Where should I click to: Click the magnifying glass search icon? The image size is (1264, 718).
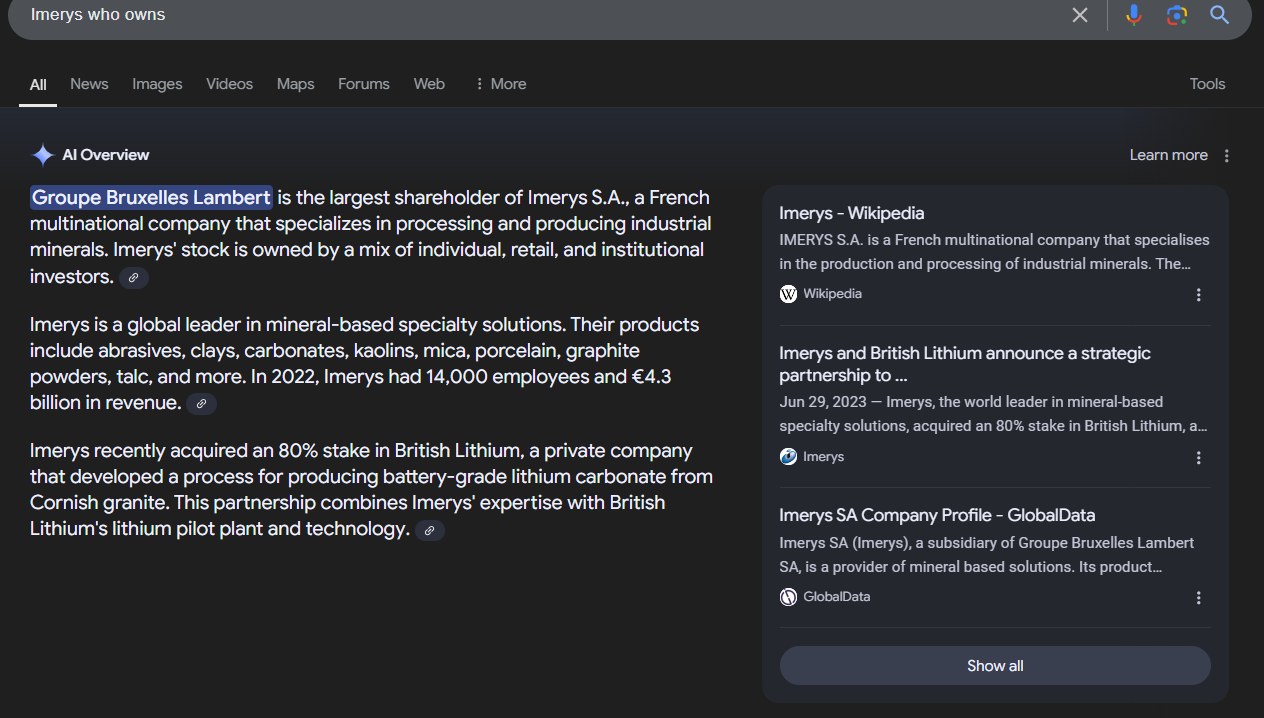(x=1219, y=15)
